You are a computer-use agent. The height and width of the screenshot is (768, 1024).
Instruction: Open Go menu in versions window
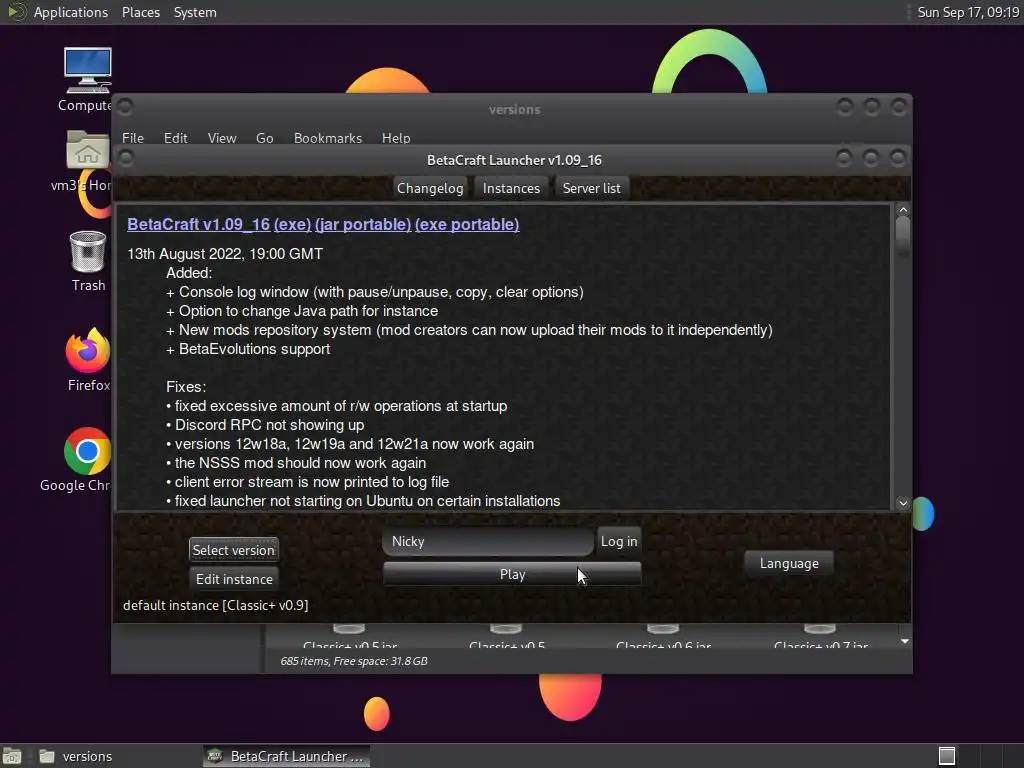click(x=264, y=138)
